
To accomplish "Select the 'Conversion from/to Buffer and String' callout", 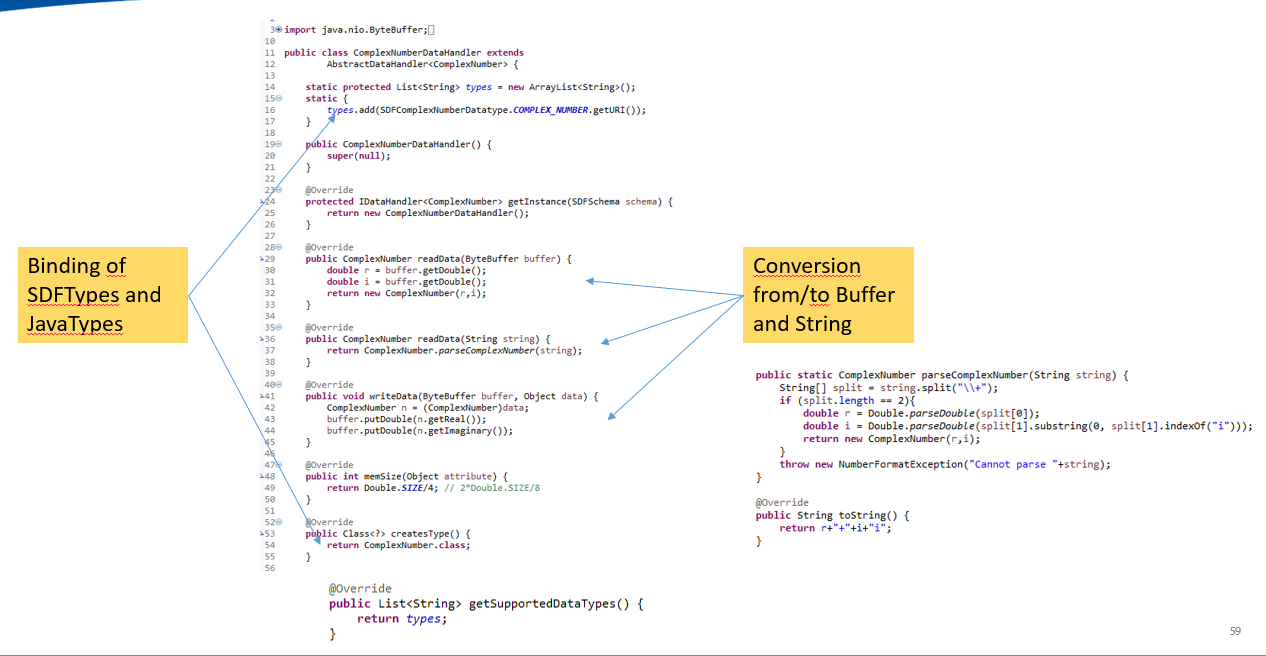I will (828, 295).
